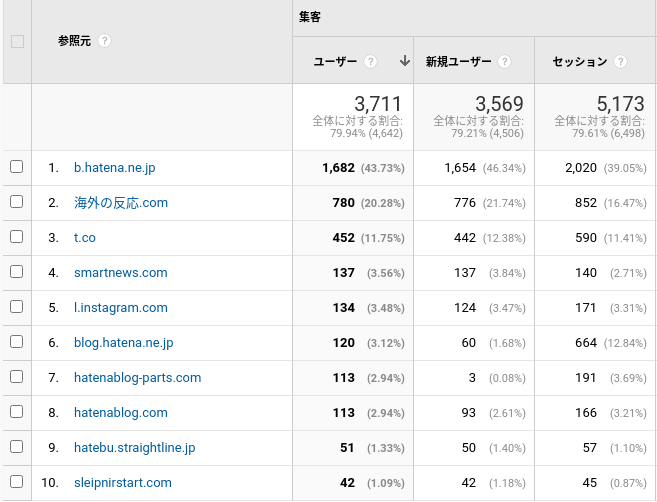Select users value 452 for t.co
Image resolution: width=657 pixels, height=502 pixels.
pyautogui.click(x=344, y=238)
